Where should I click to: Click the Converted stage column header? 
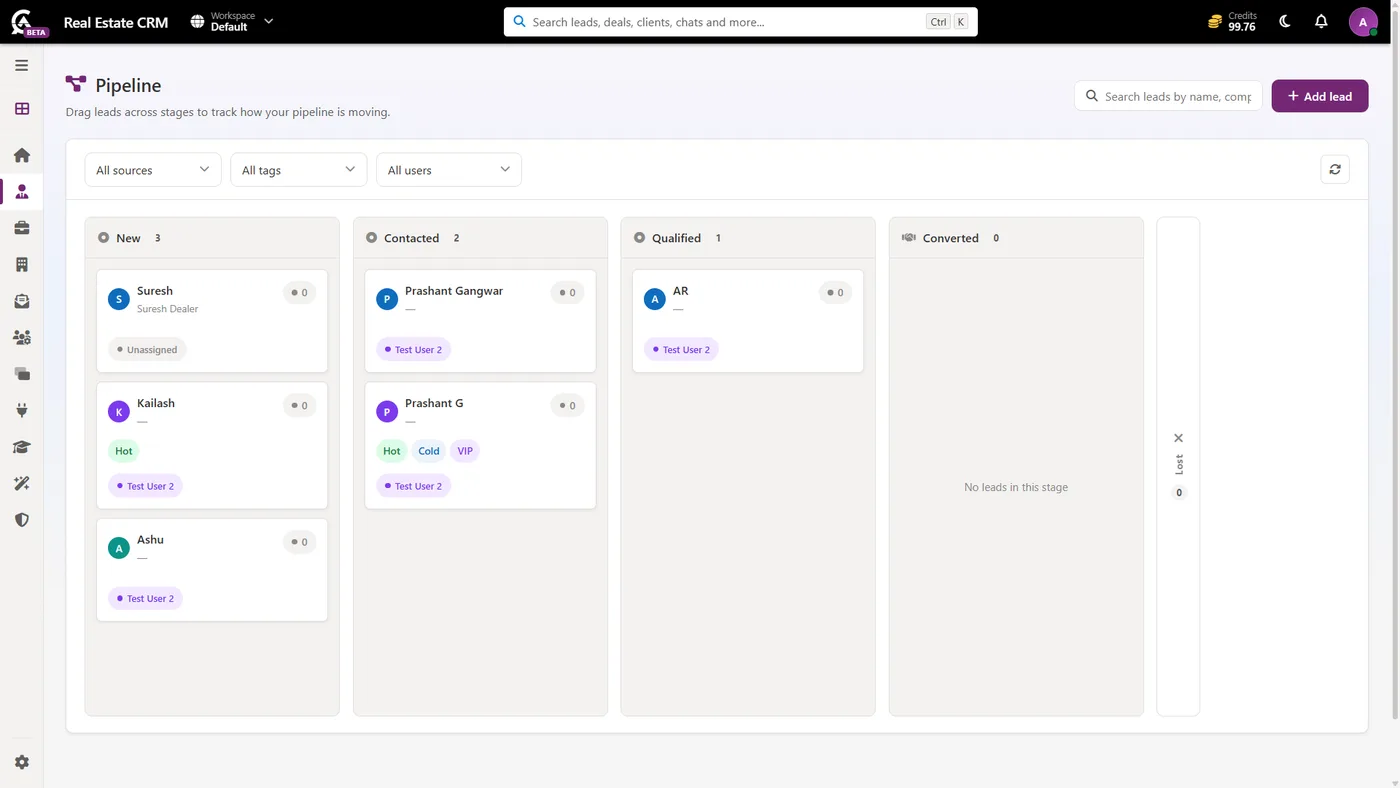pos(1016,238)
